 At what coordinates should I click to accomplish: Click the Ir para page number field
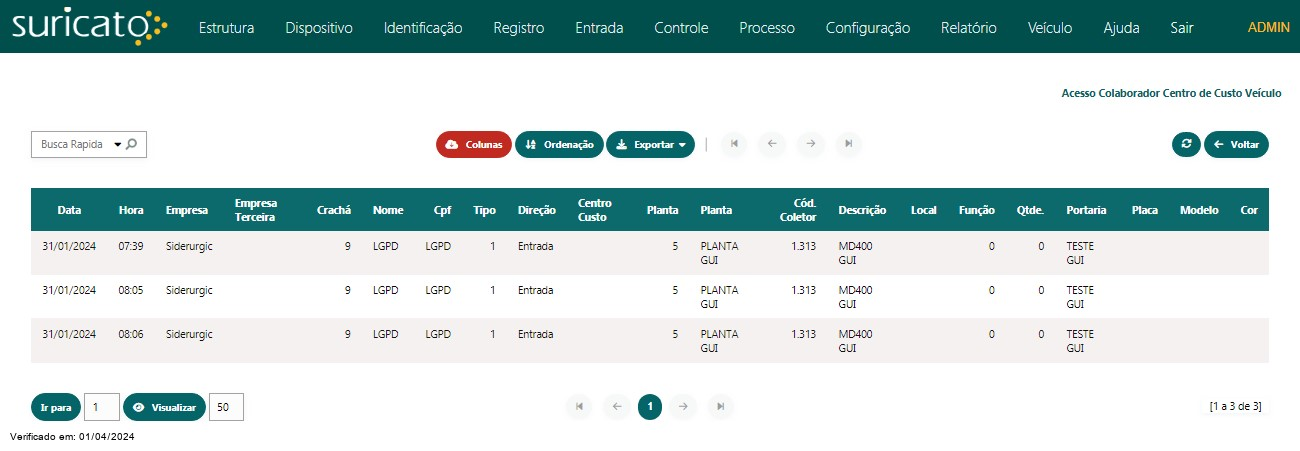pyautogui.click(x=102, y=407)
